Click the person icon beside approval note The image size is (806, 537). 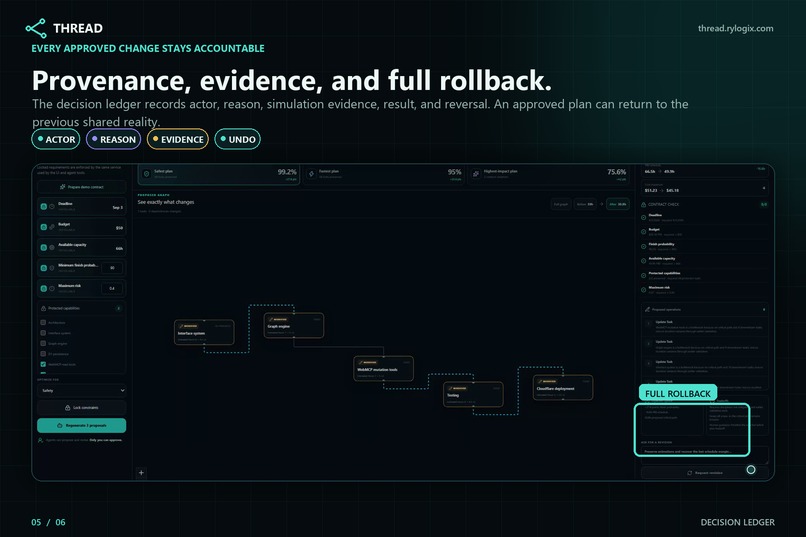[x=41, y=440]
